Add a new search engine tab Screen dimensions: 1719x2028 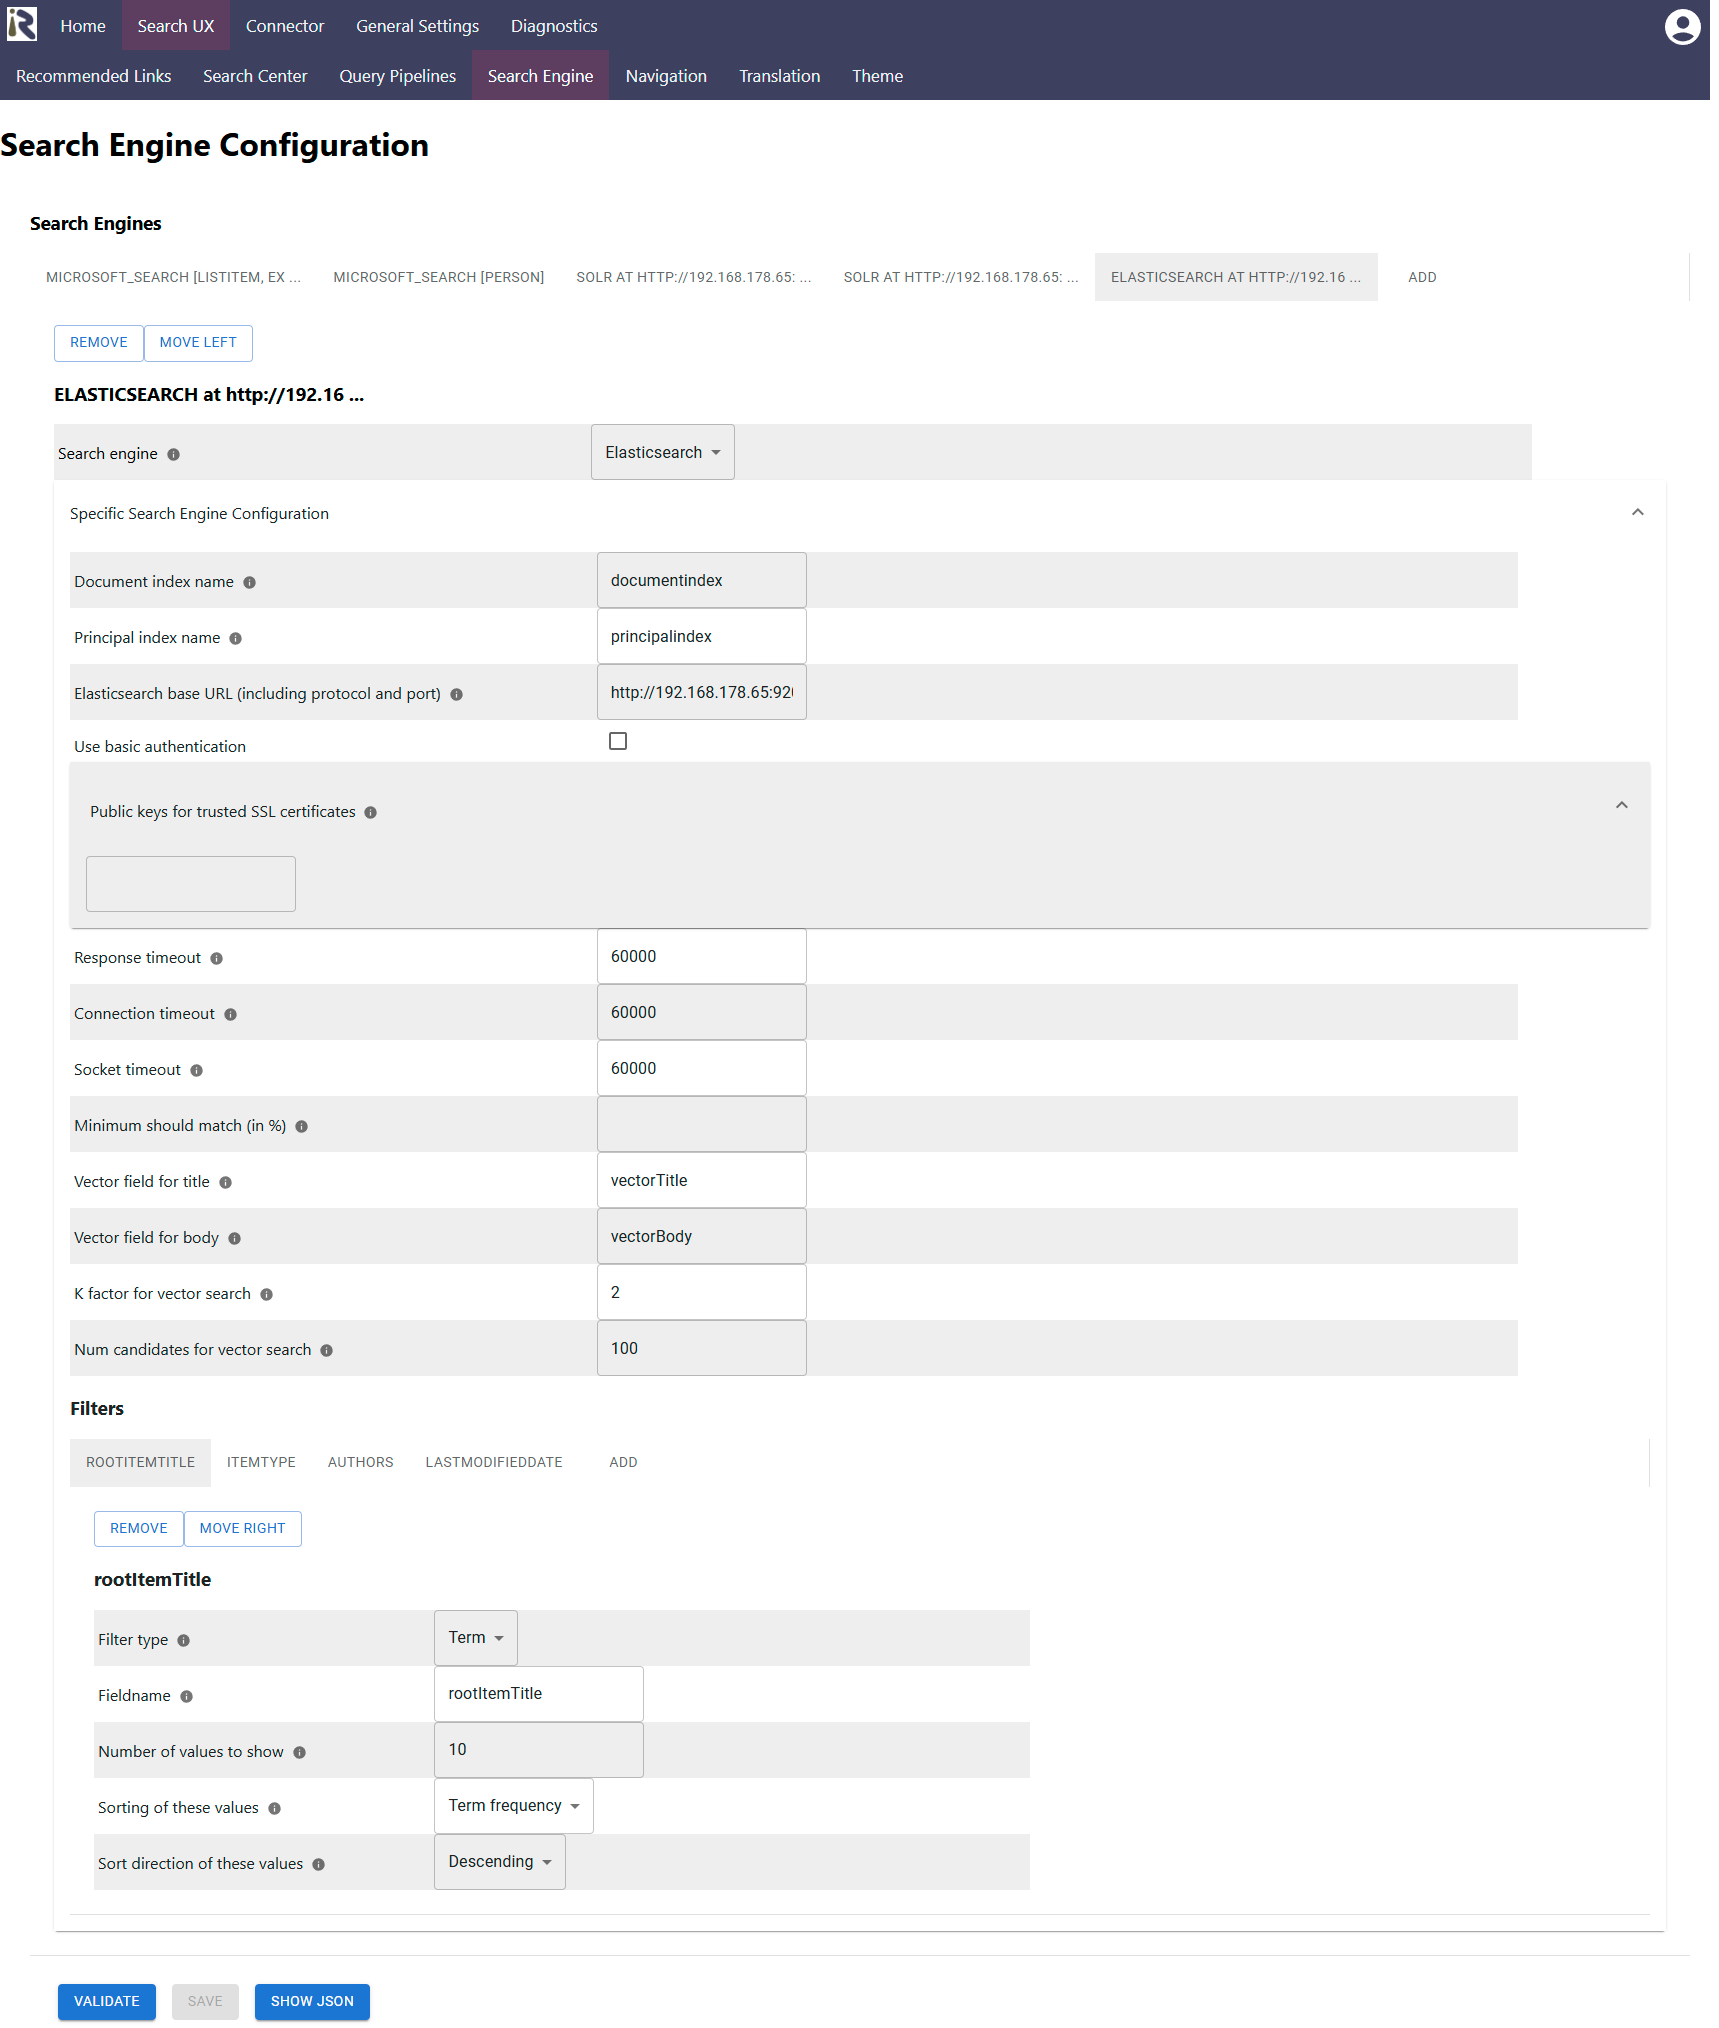coord(1422,277)
